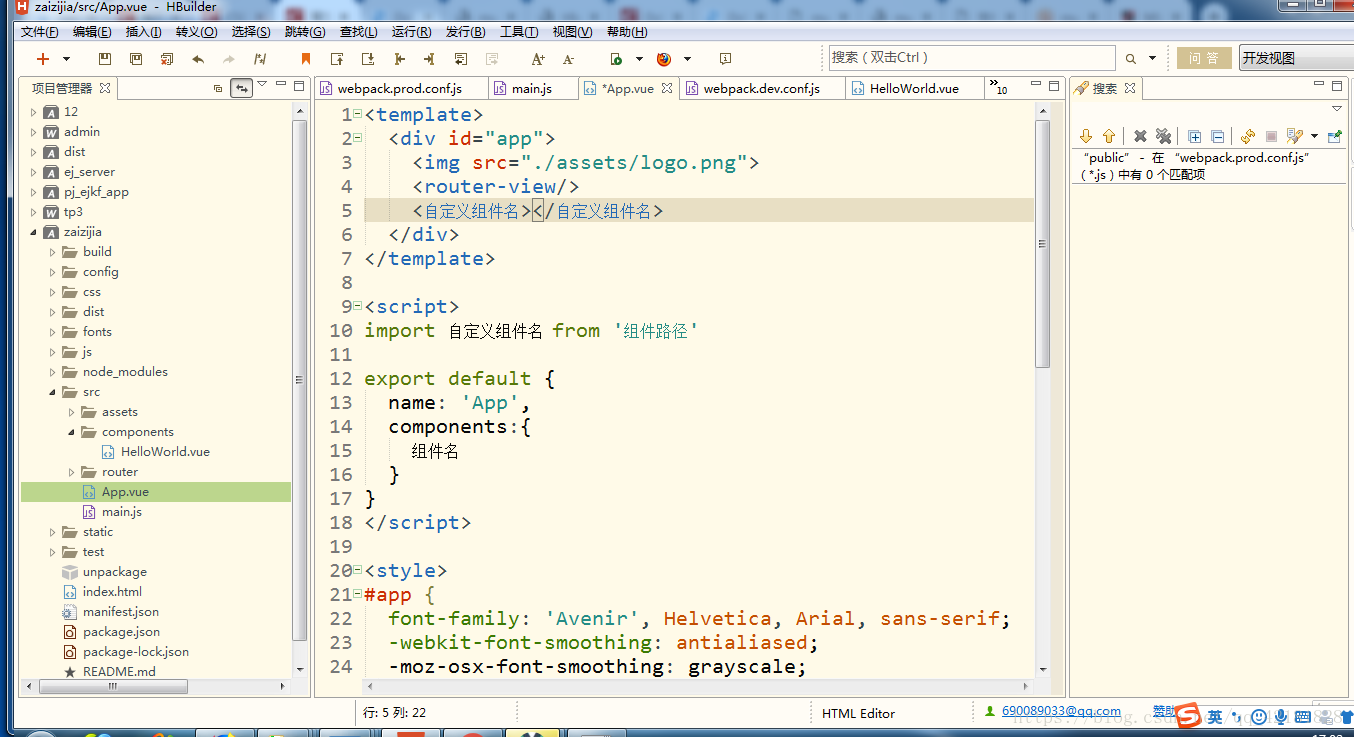
Task: Click editor vertical scrollbar thumb
Action: point(1042,244)
